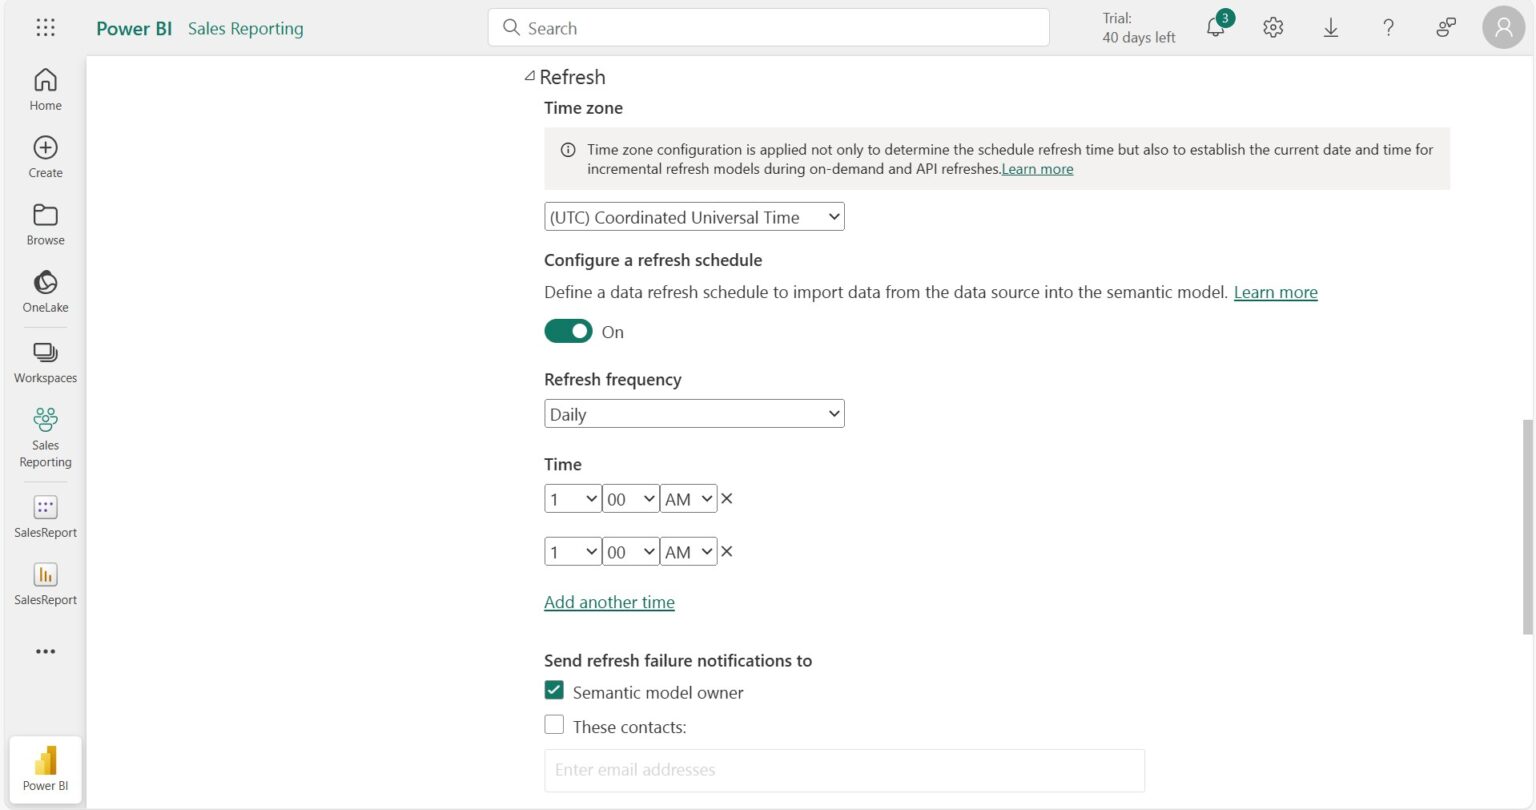Screen dimensions: 1536x810
Task: Open the Refresh frequency dropdown
Action: click(693, 413)
